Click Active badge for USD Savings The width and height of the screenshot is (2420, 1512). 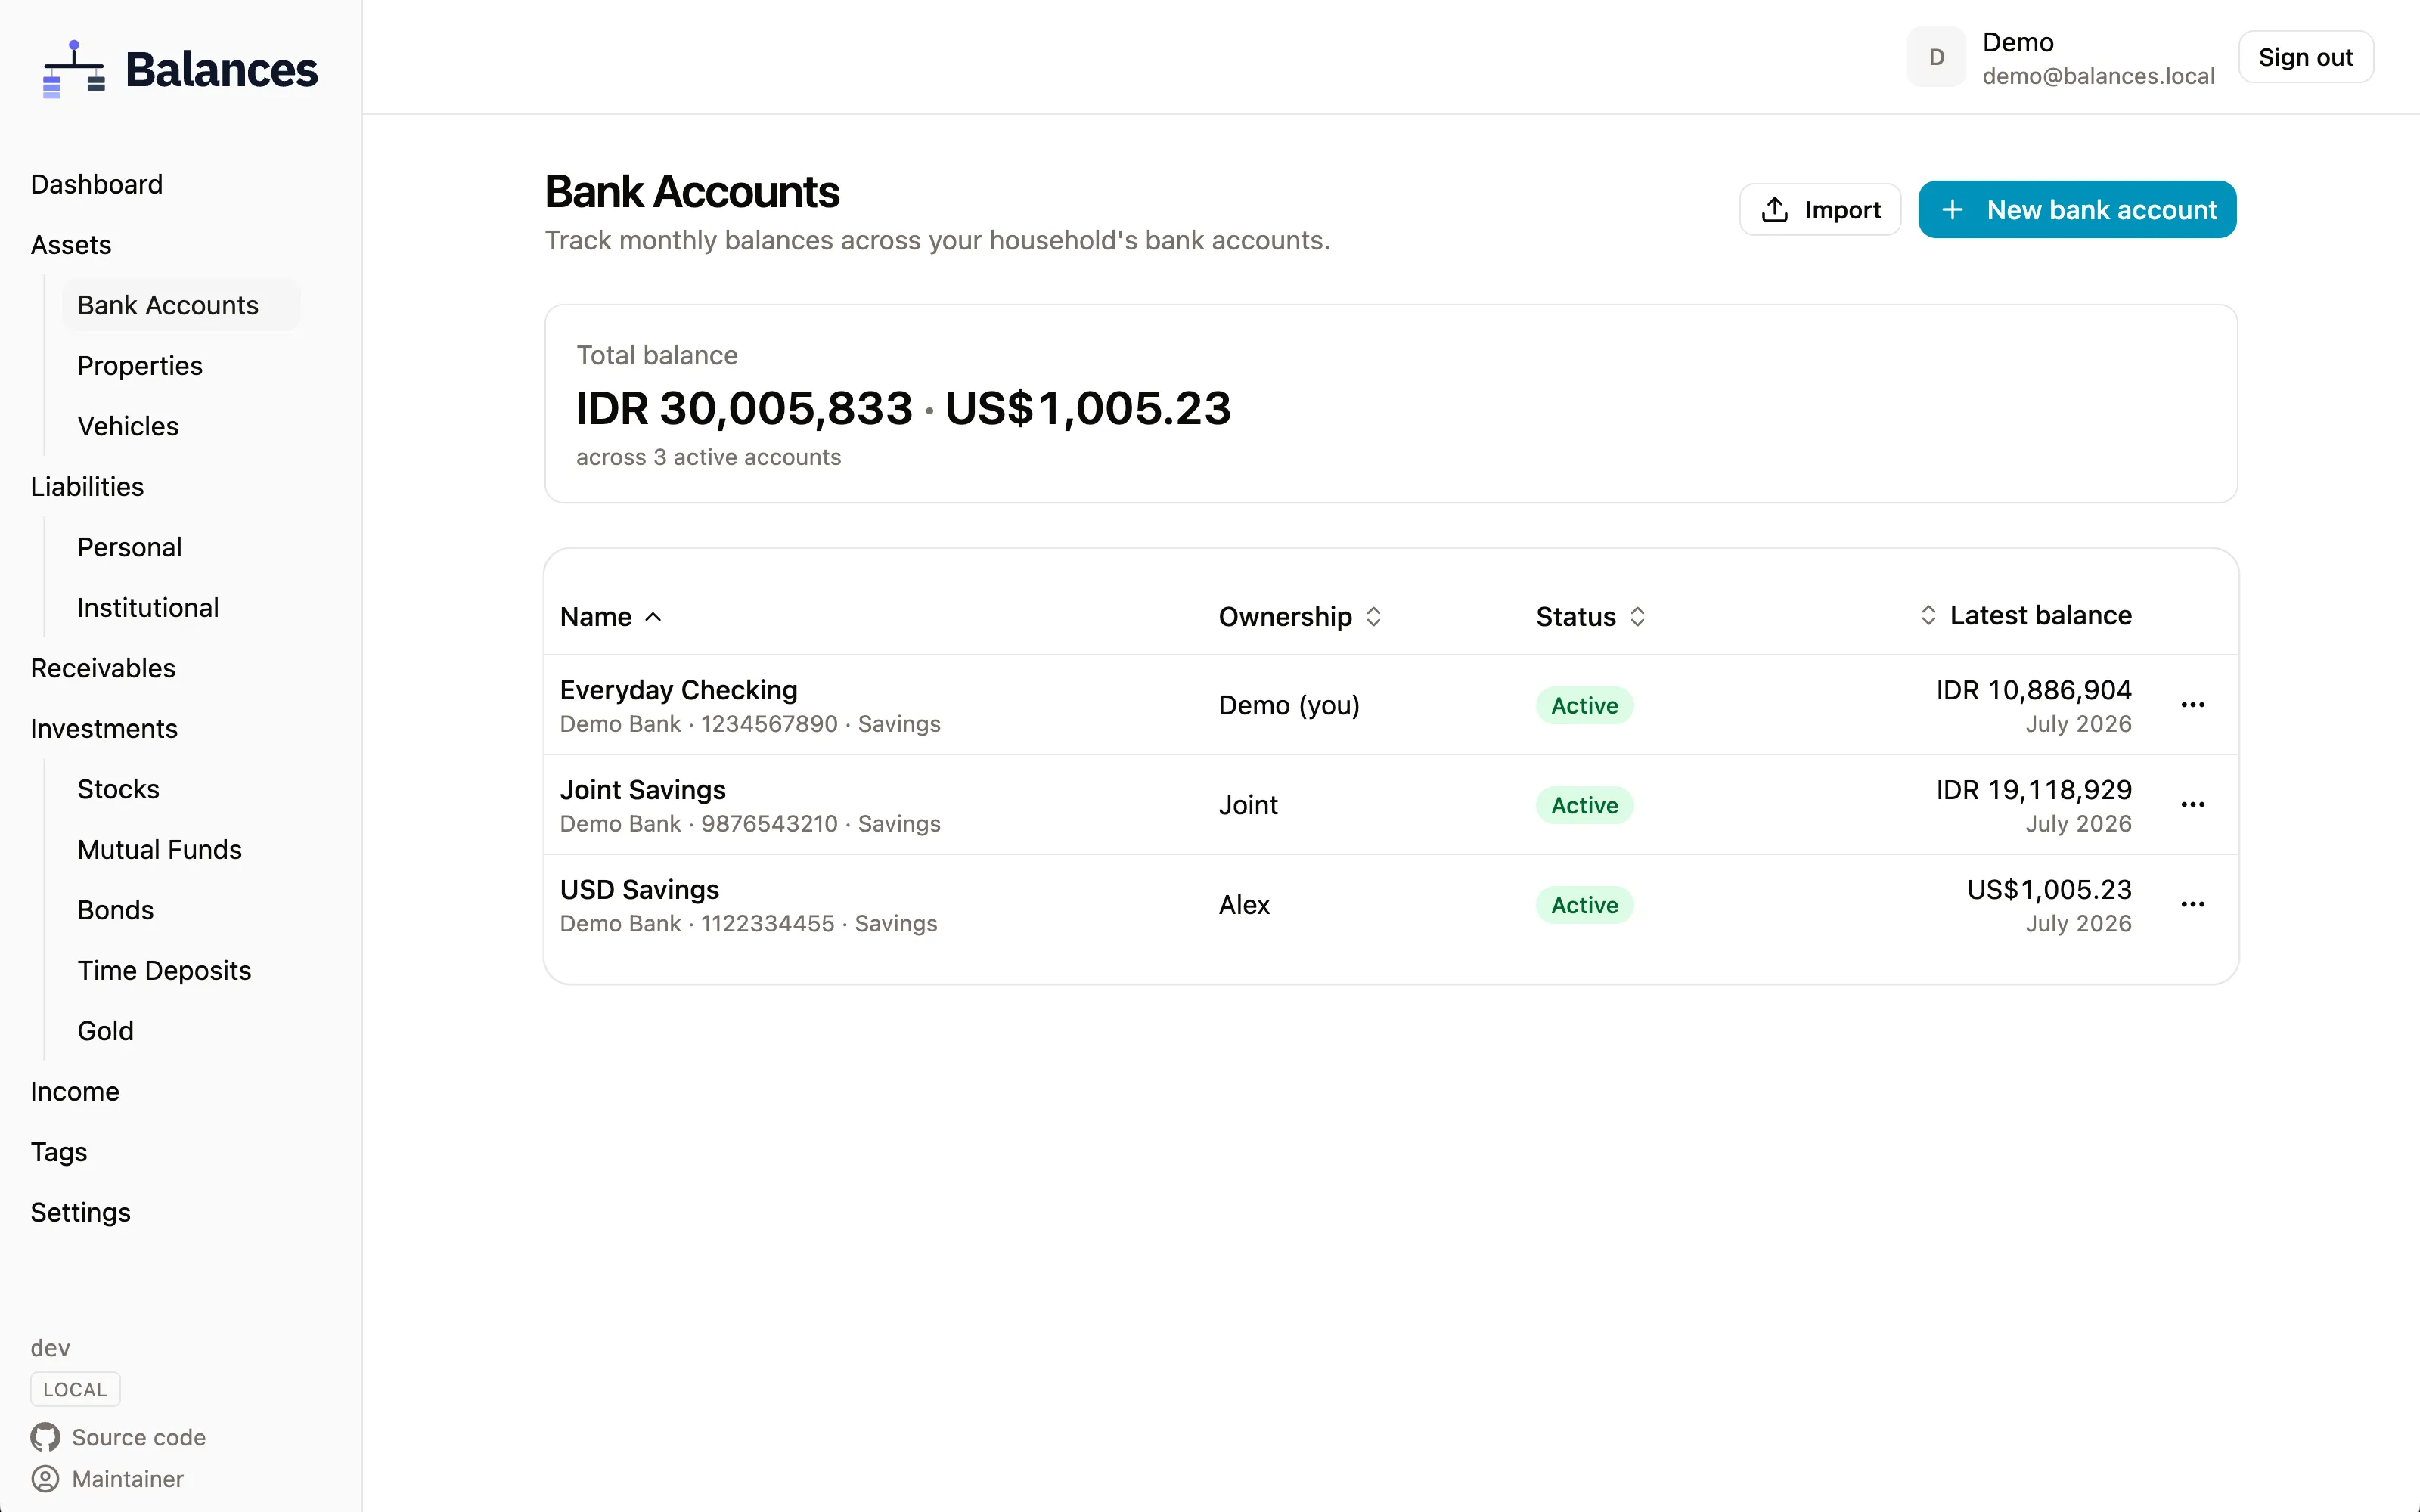point(1584,906)
